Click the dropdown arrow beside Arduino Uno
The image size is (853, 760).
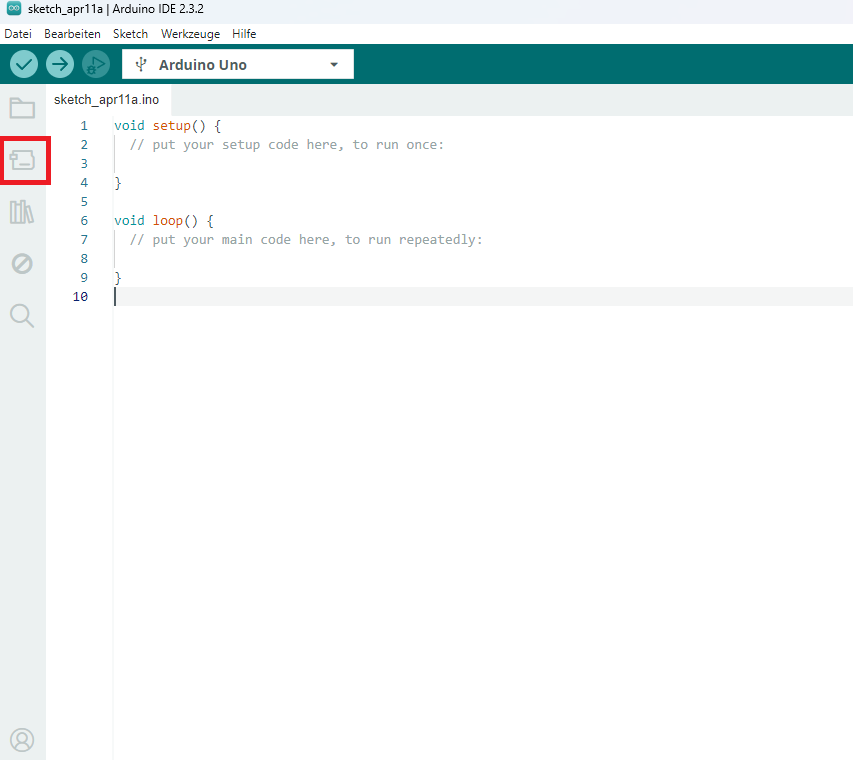coord(334,65)
